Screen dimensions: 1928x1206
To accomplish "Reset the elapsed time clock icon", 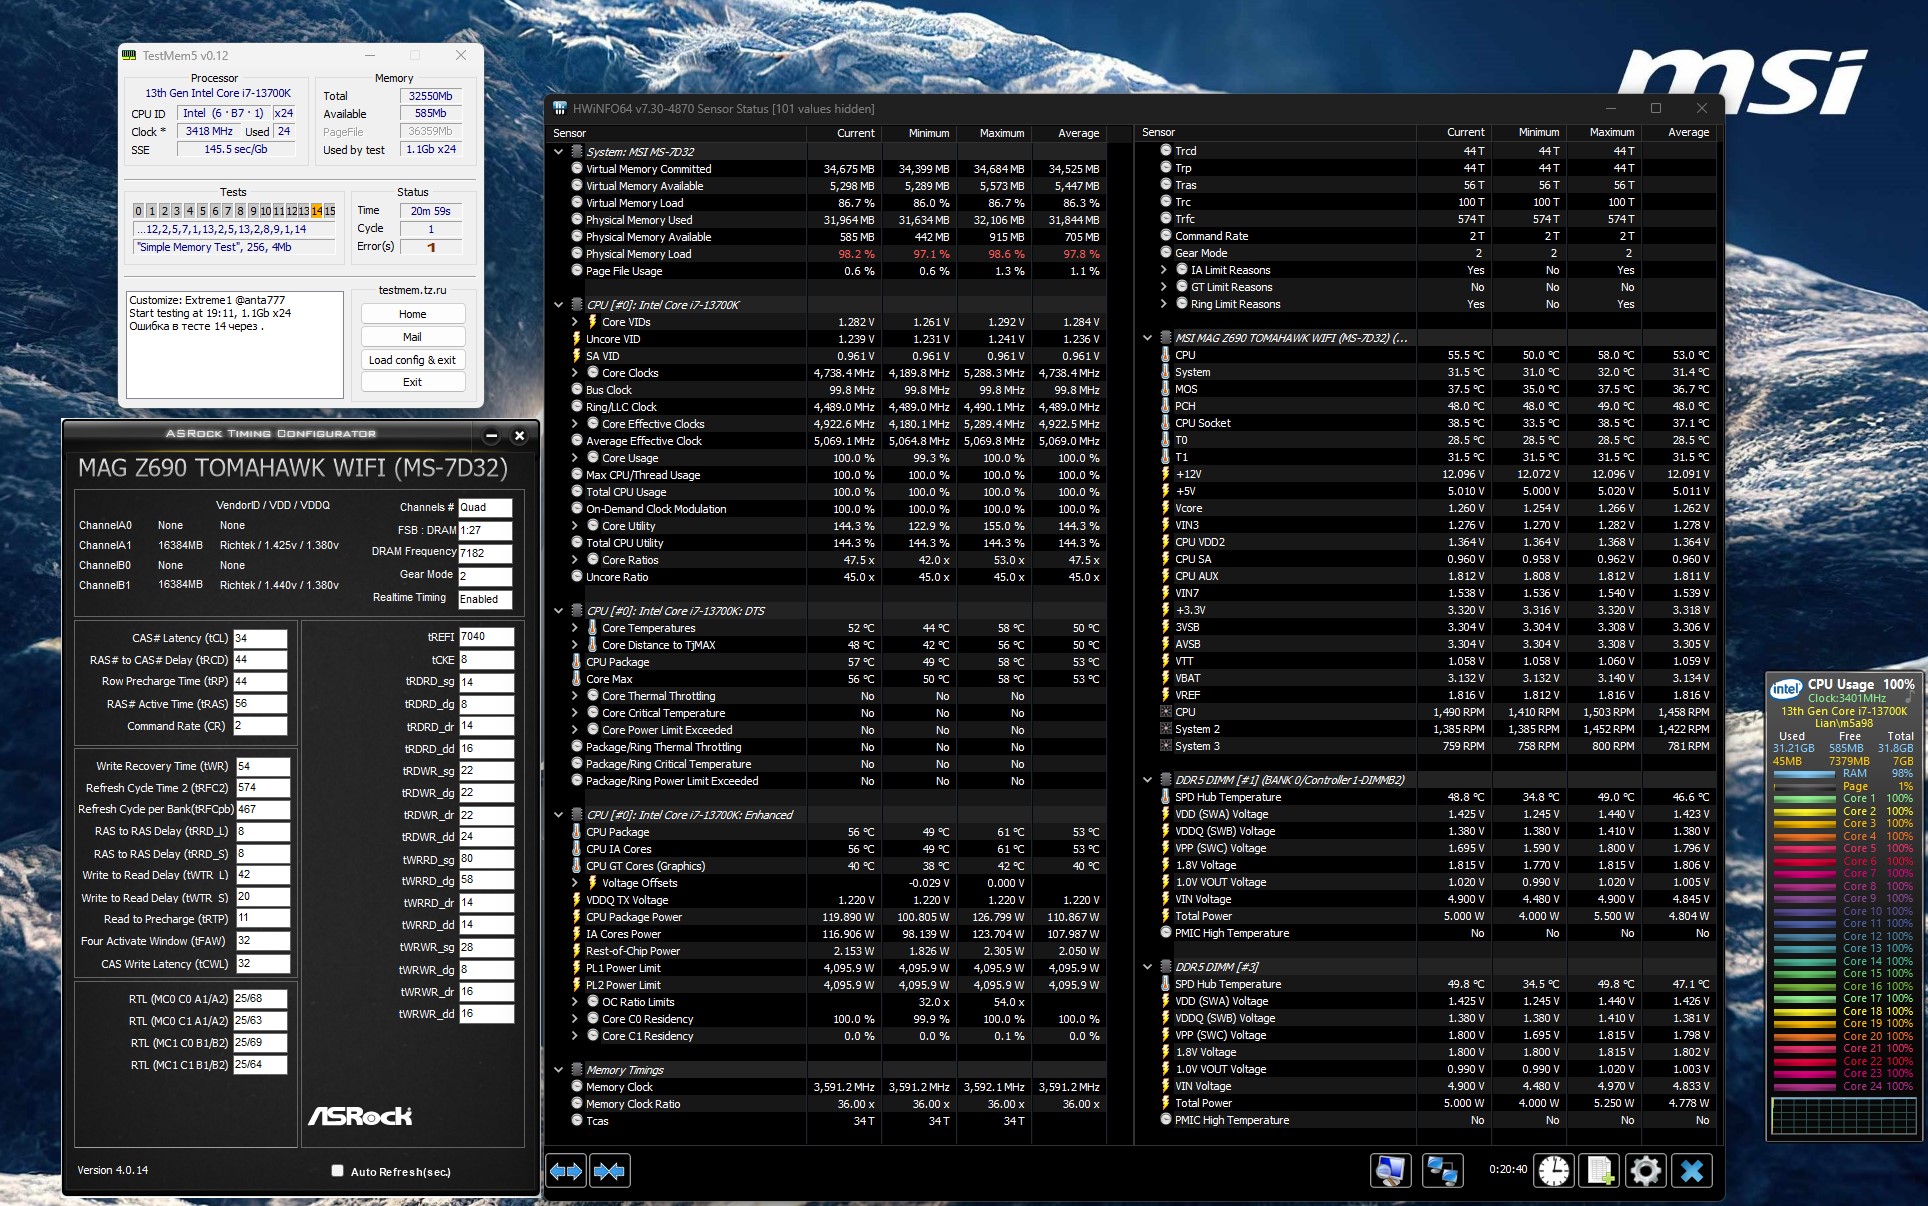I will pos(1553,1170).
